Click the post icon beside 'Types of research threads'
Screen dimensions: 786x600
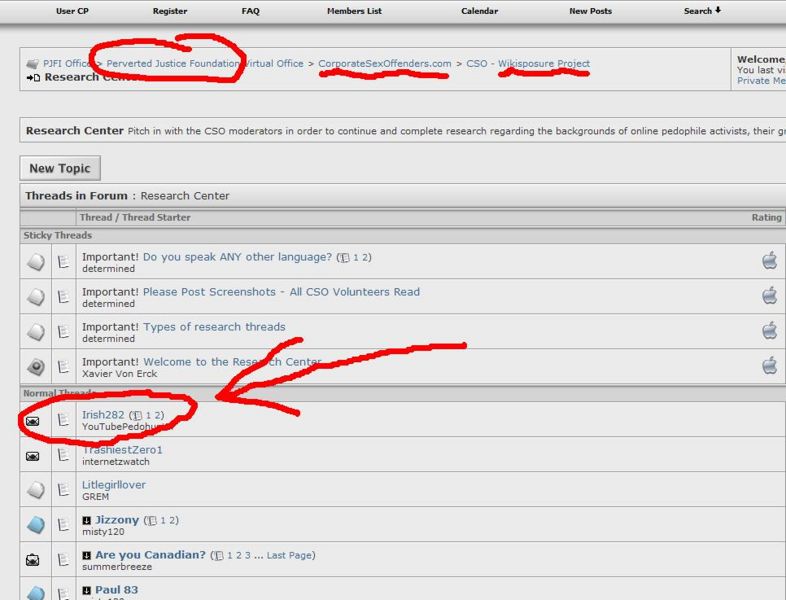coord(64,332)
